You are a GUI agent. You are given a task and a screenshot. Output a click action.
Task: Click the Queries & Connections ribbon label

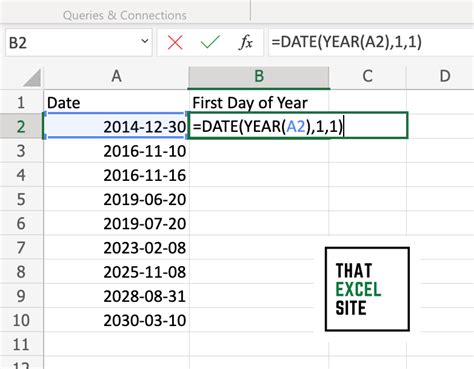point(125,15)
